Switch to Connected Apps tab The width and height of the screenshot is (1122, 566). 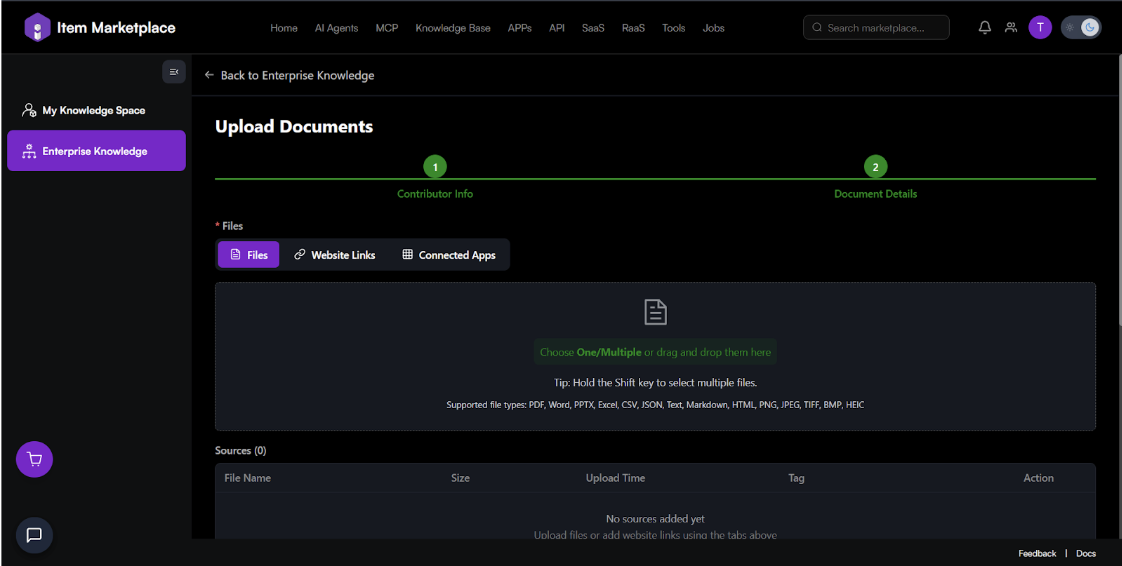tap(449, 255)
